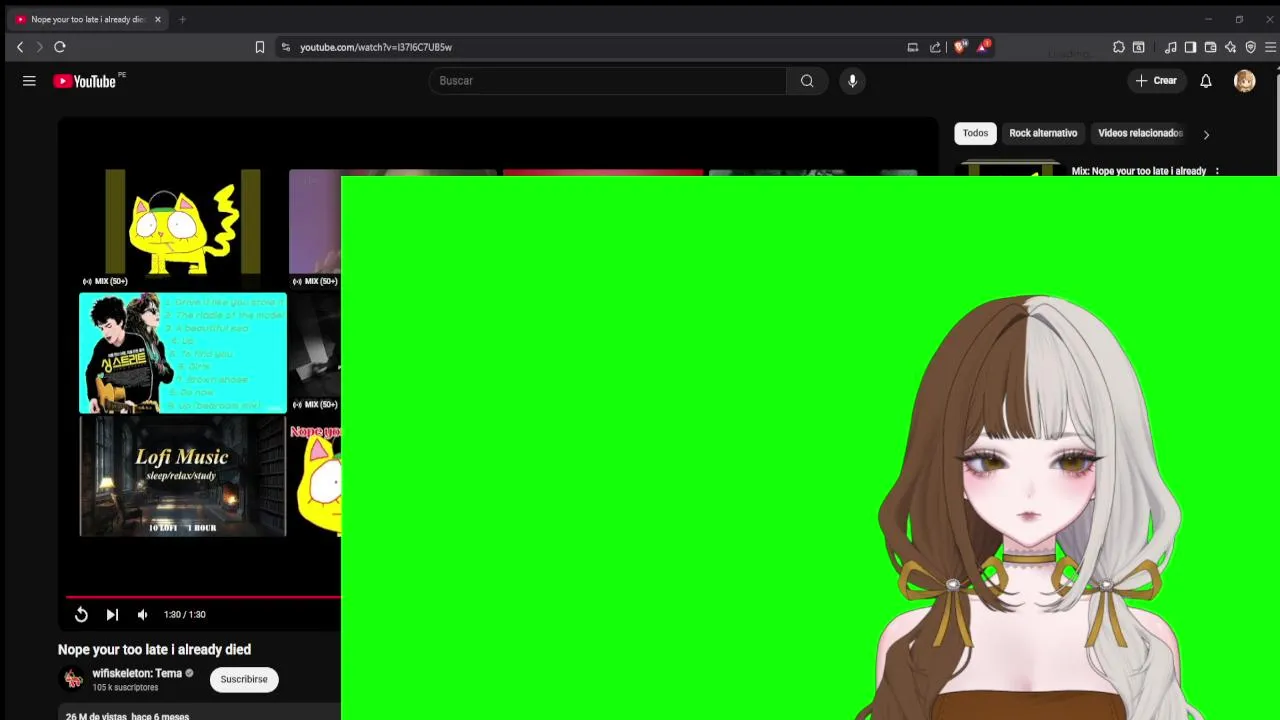Open the Leo AI sparkle icon

click(1230, 47)
